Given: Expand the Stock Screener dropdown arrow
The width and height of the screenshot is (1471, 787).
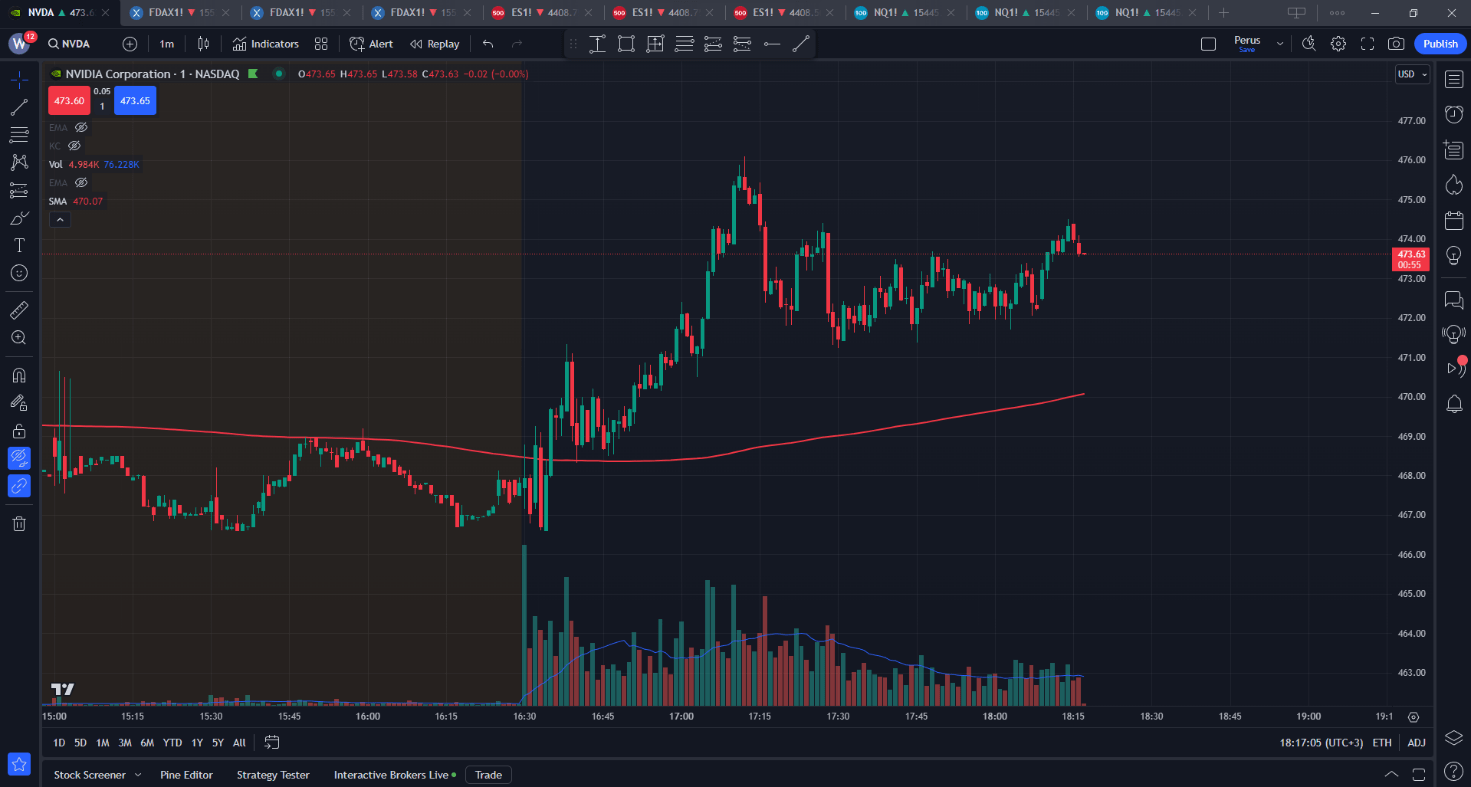Looking at the screenshot, I should pyautogui.click(x=138, y=775).
